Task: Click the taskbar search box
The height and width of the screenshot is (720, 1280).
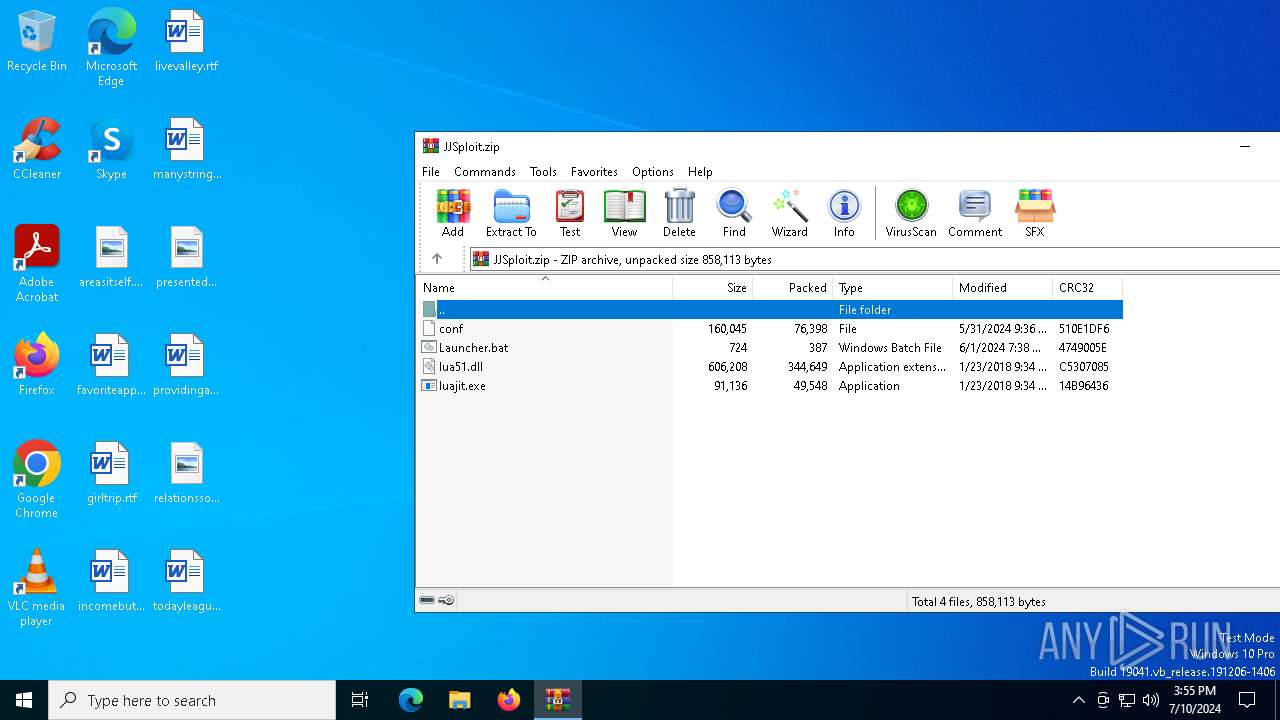Action: 192,700
